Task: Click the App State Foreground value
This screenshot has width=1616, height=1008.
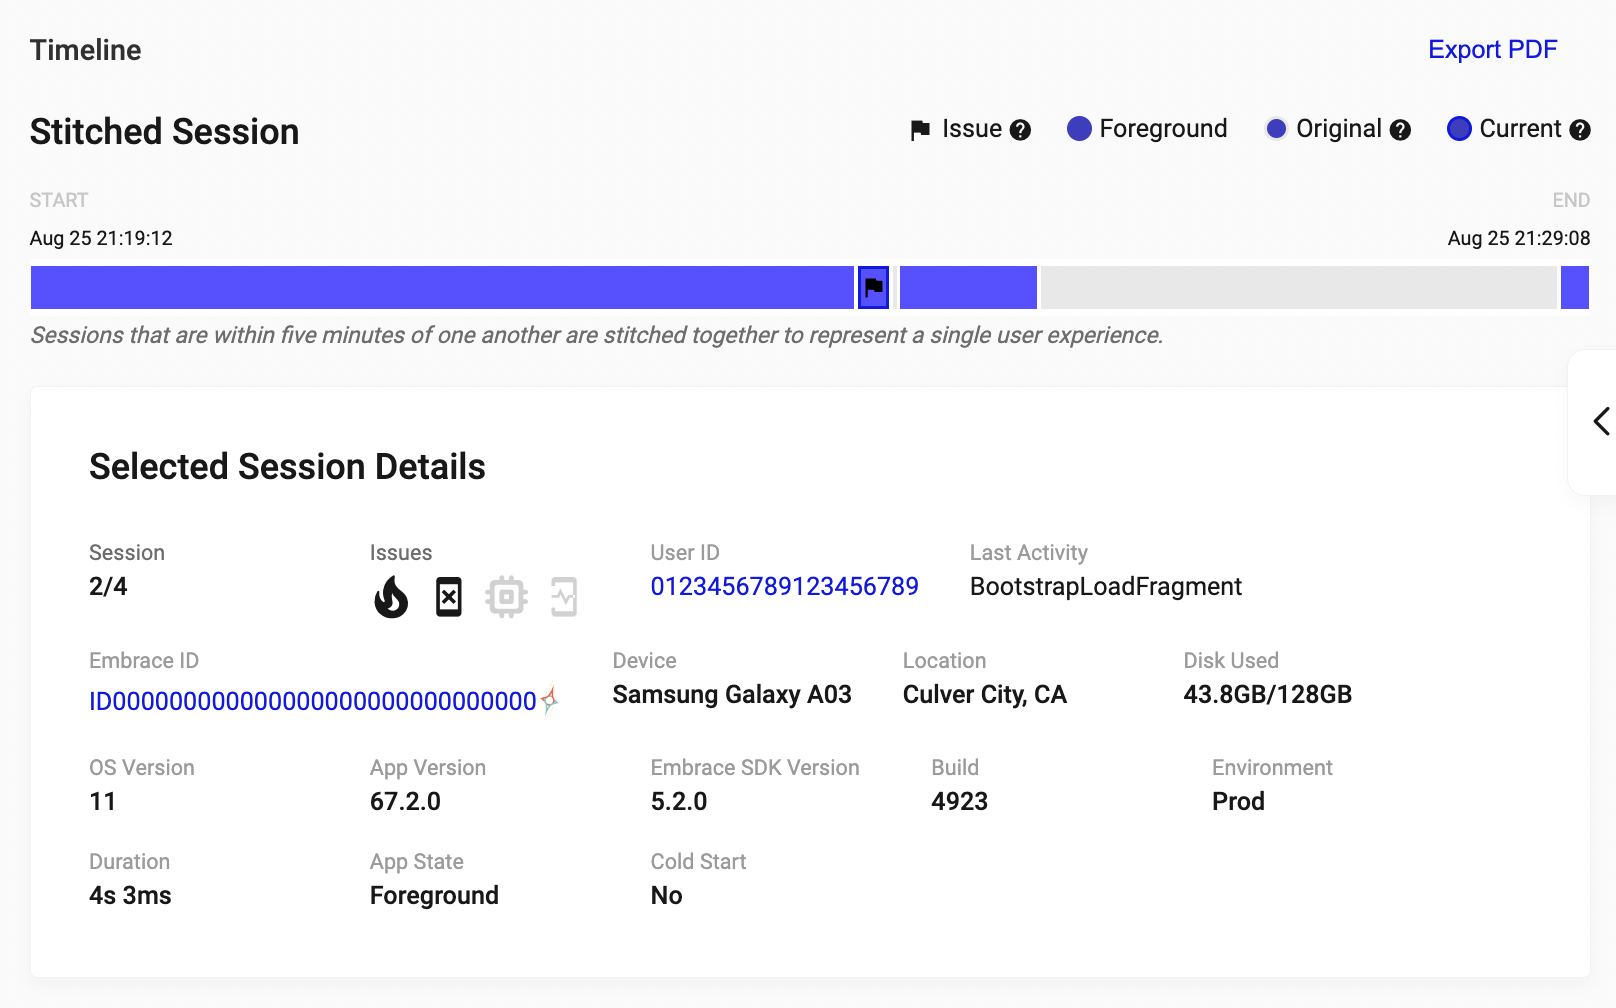Action: (x=434, y=895)
